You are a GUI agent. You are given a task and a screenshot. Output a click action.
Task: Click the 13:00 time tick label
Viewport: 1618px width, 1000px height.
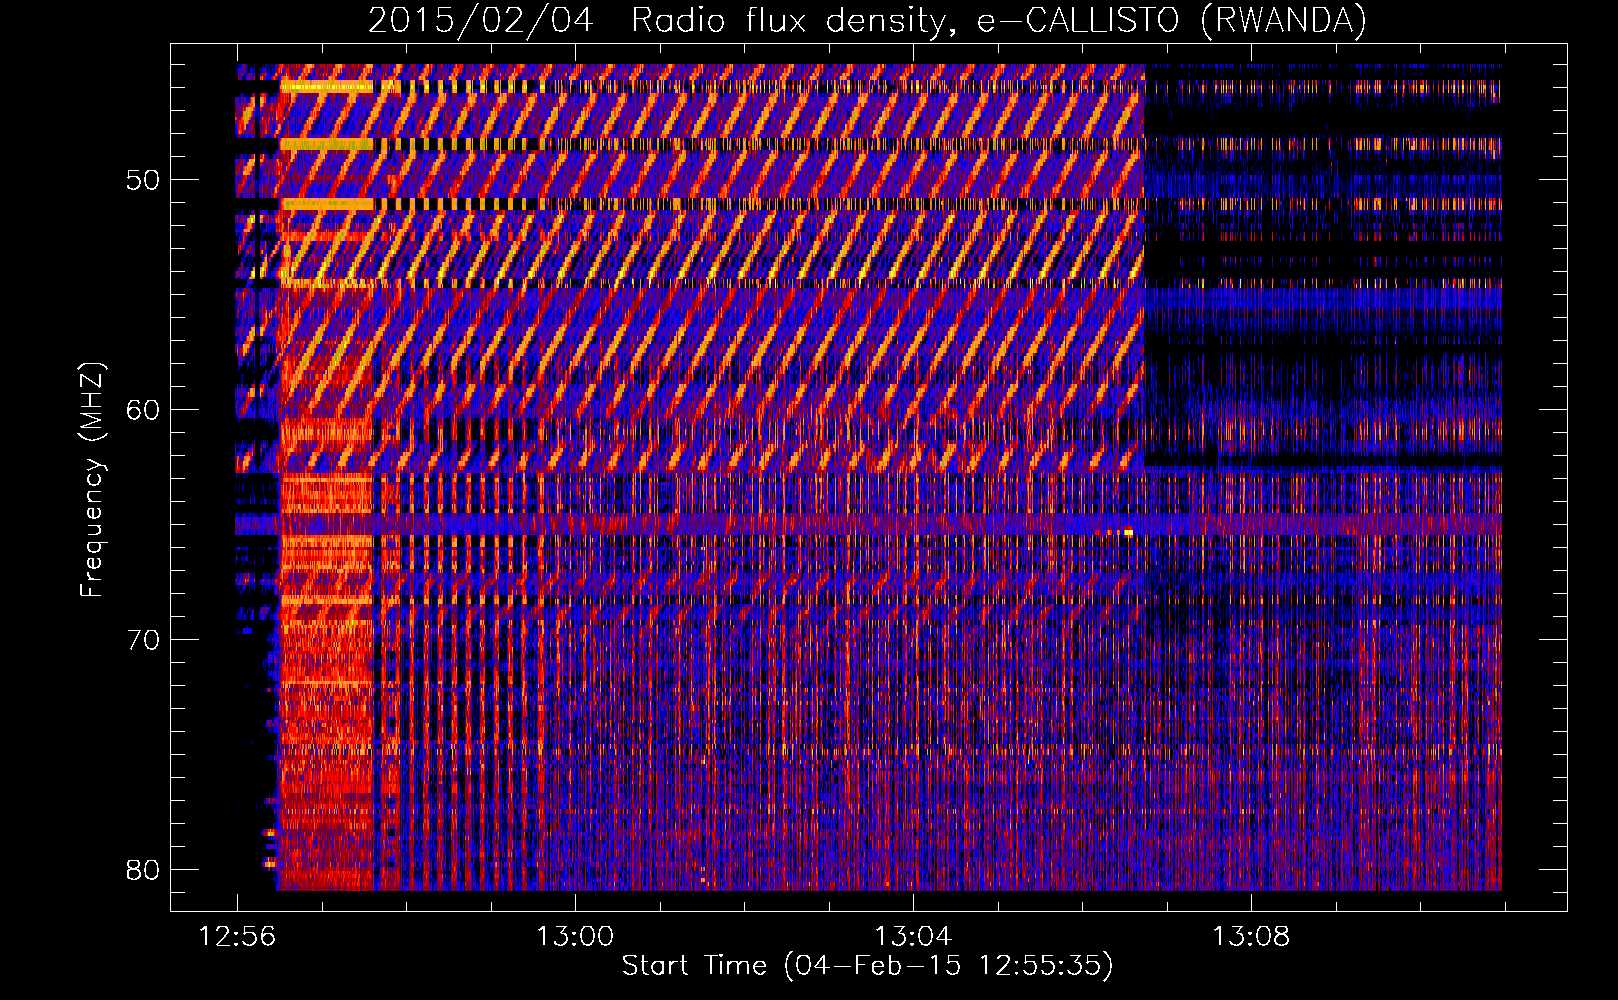(x=575, y=937)
